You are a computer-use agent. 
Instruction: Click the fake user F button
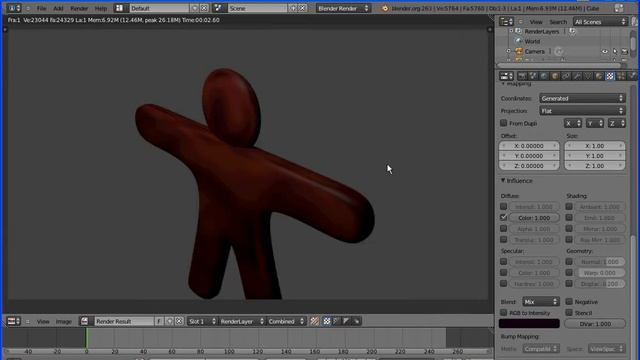pos(159,322)
